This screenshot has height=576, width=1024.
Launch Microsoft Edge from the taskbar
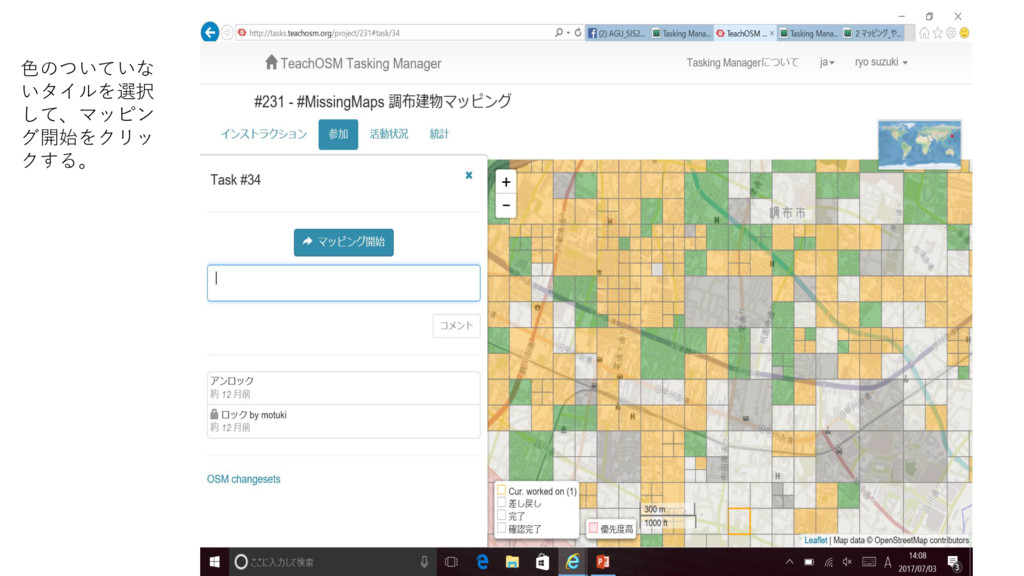(x=482, y=562)
